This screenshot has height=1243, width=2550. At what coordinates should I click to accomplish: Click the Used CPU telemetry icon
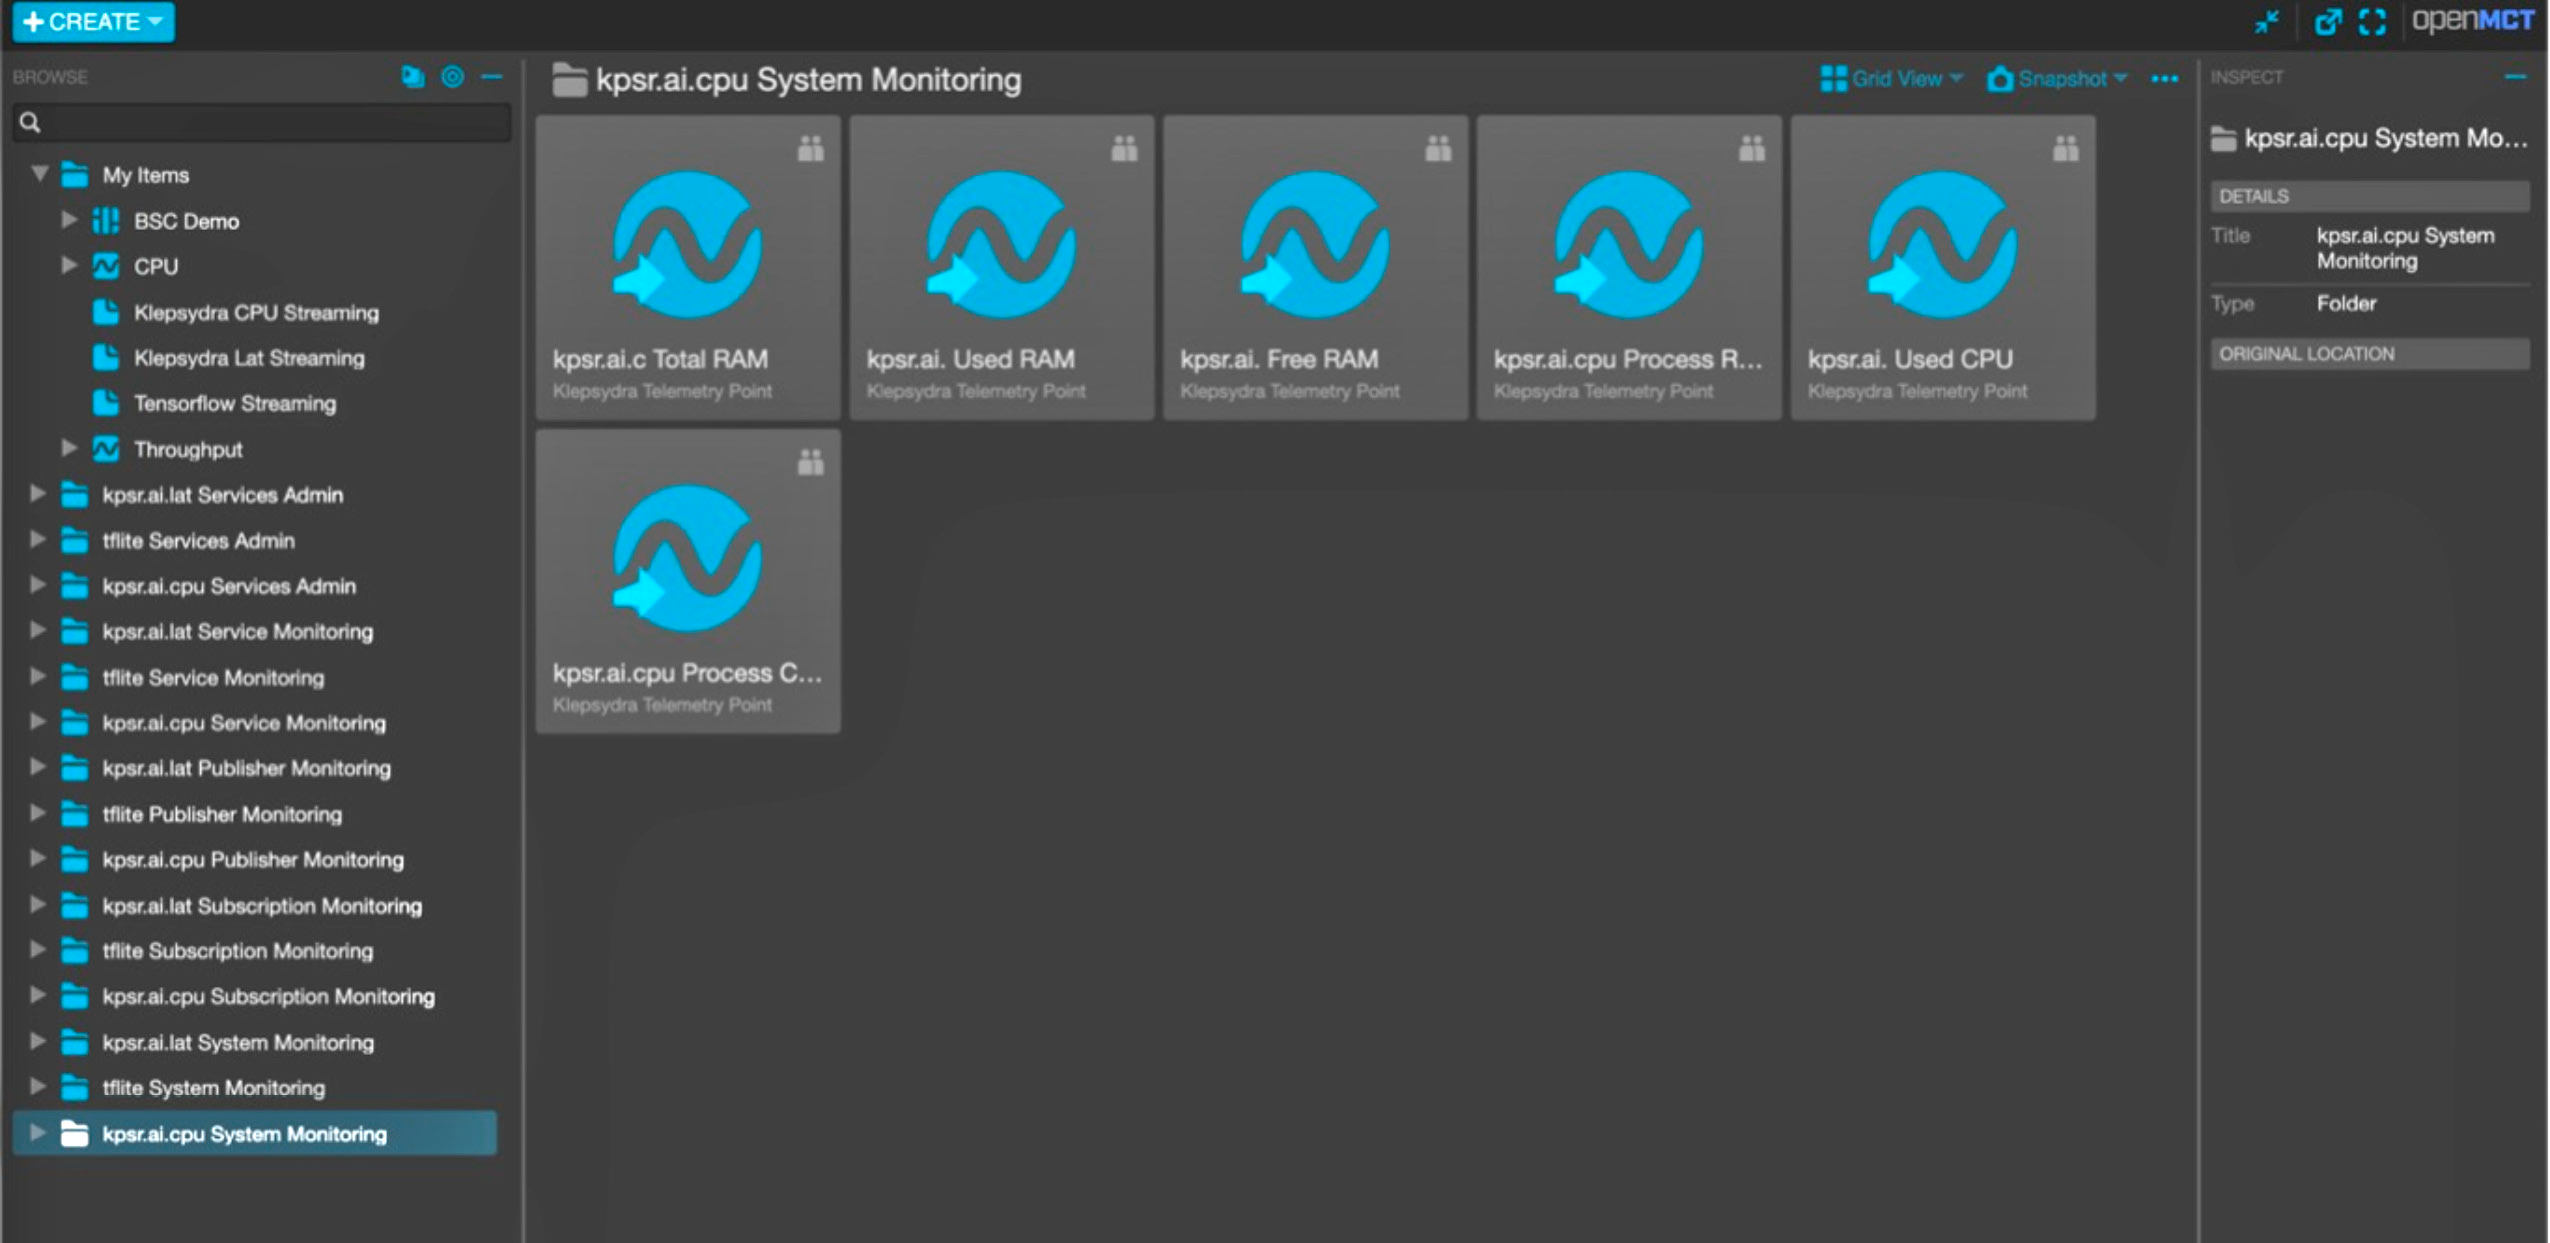point(1943,245)
